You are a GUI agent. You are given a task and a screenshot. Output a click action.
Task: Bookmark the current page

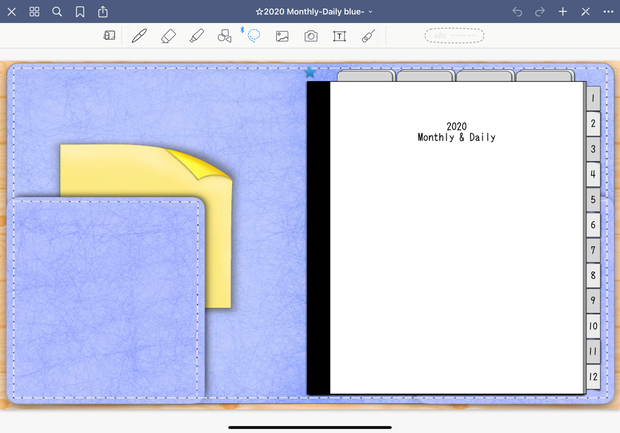click(80, 11)
